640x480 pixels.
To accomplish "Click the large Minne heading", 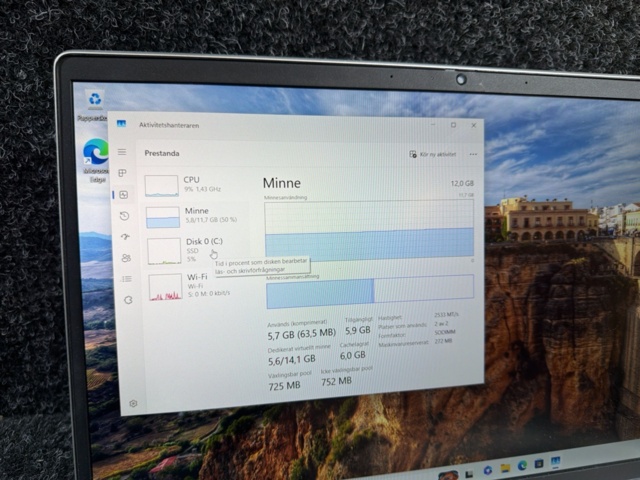I will [282, 183].
